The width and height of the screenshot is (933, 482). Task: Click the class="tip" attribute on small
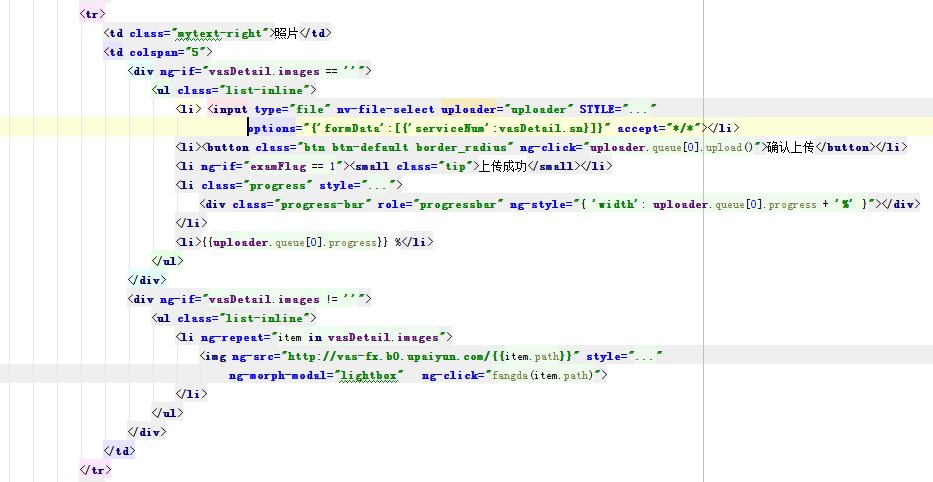434,166
